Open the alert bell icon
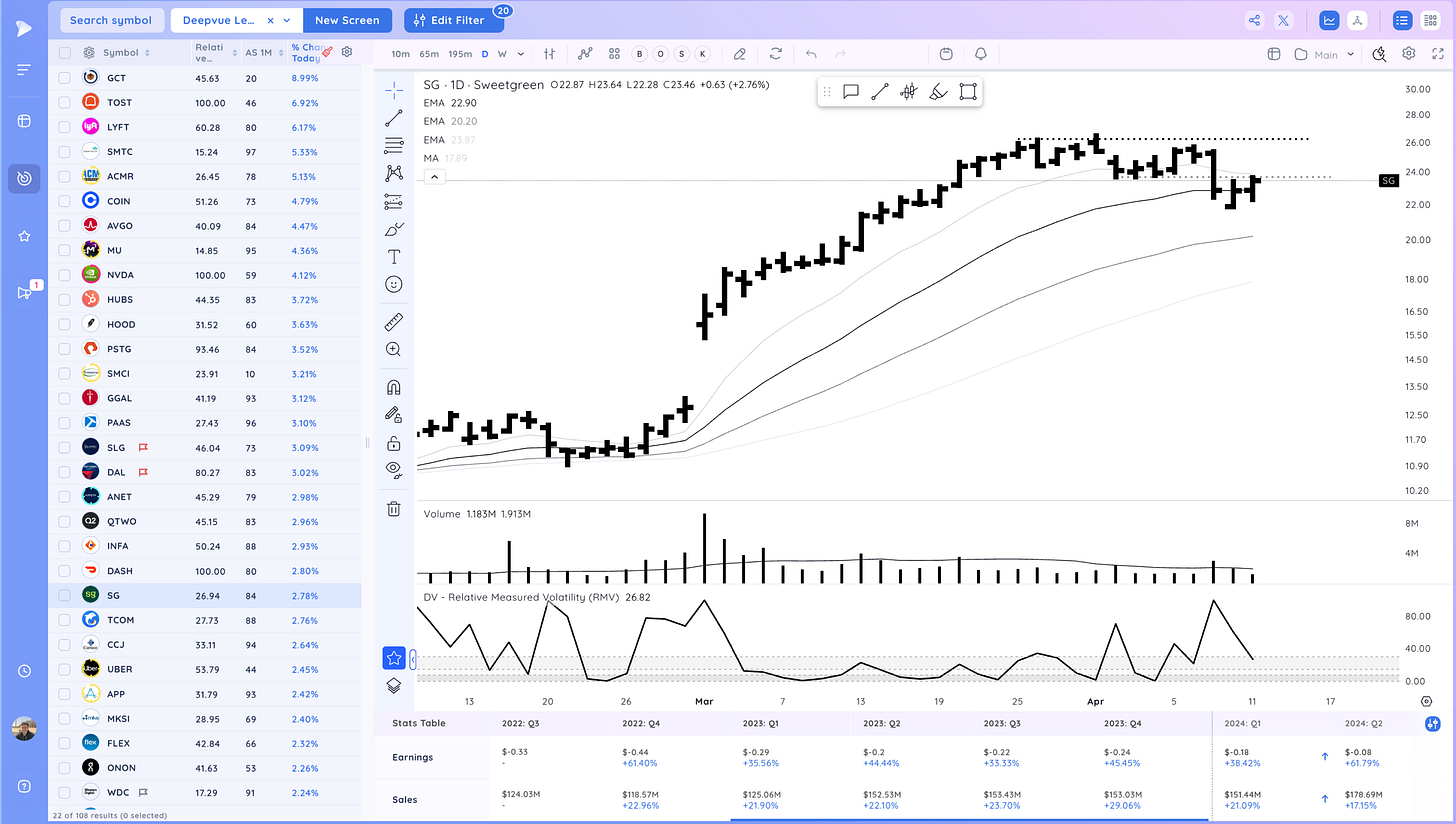Screen dimensions: 1456x824 [981, 54]
